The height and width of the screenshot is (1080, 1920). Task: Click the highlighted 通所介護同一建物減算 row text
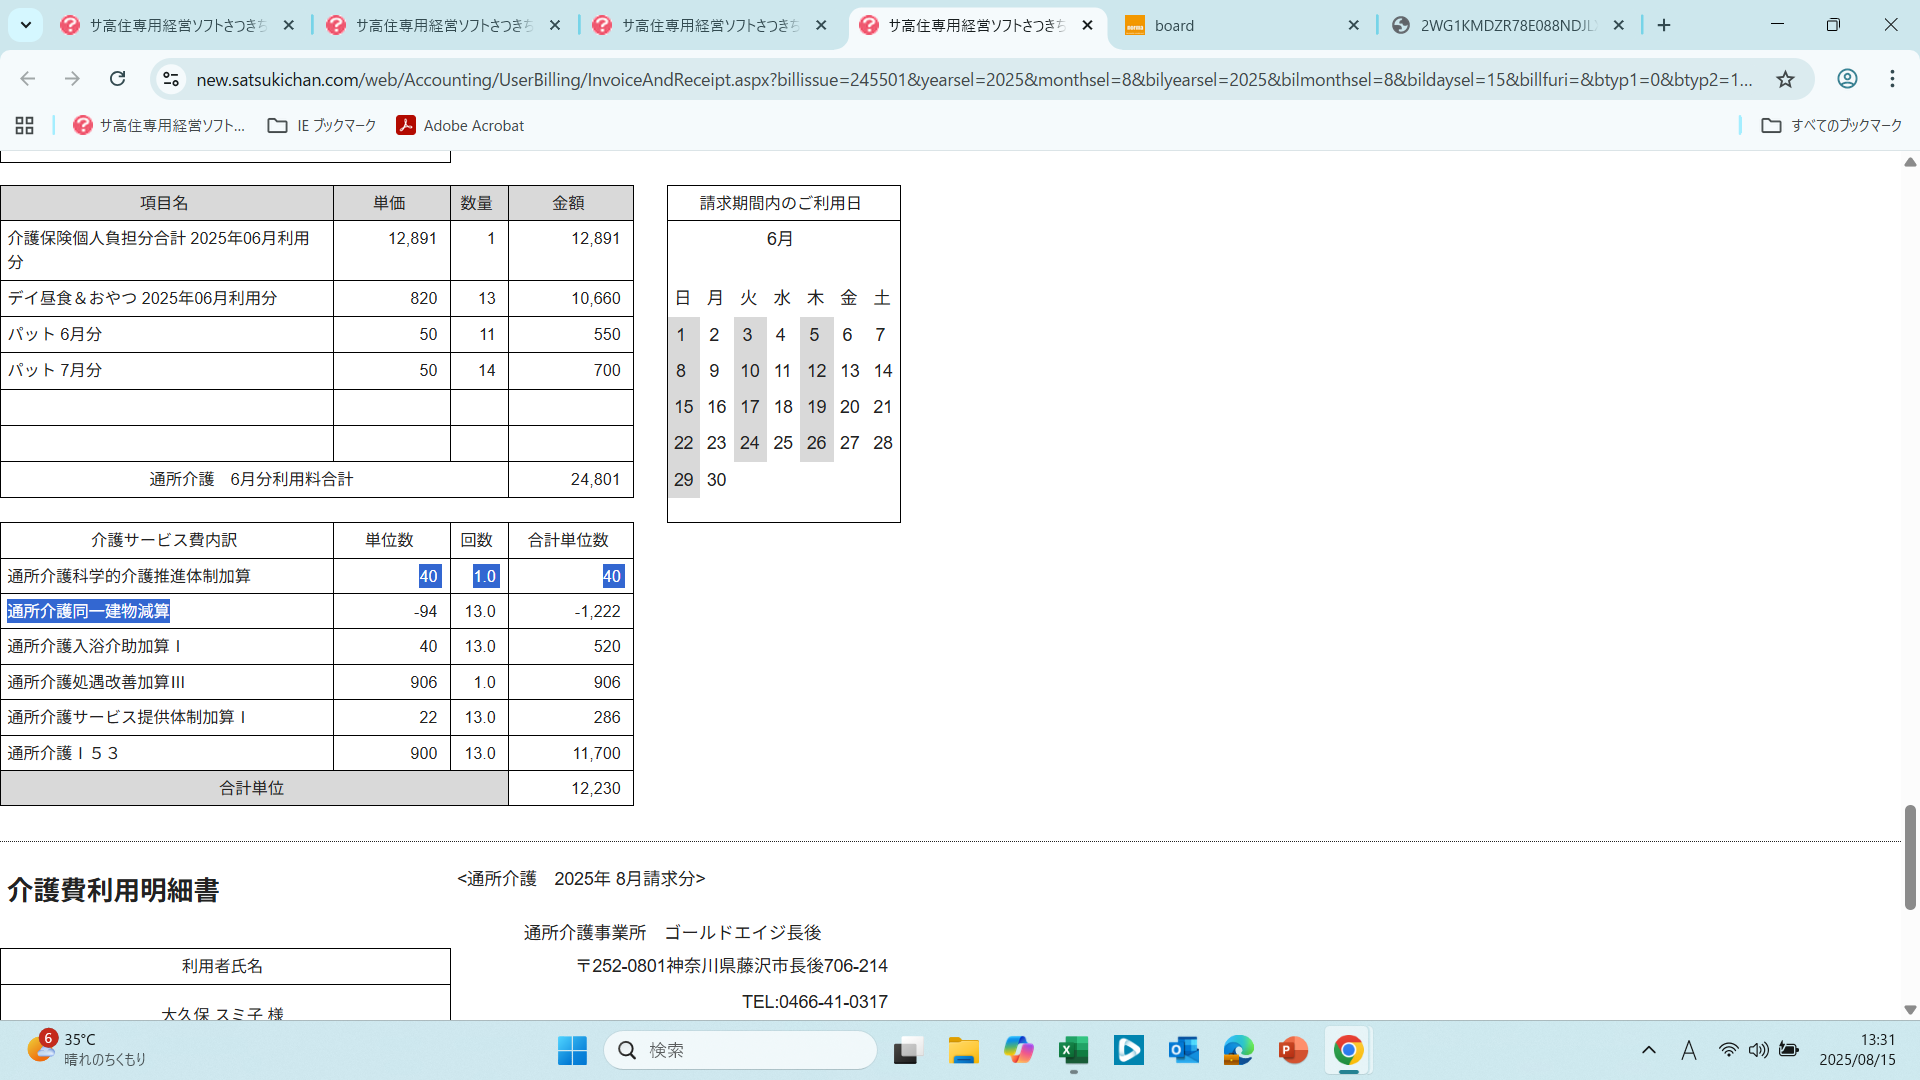[x=88, y=611]
